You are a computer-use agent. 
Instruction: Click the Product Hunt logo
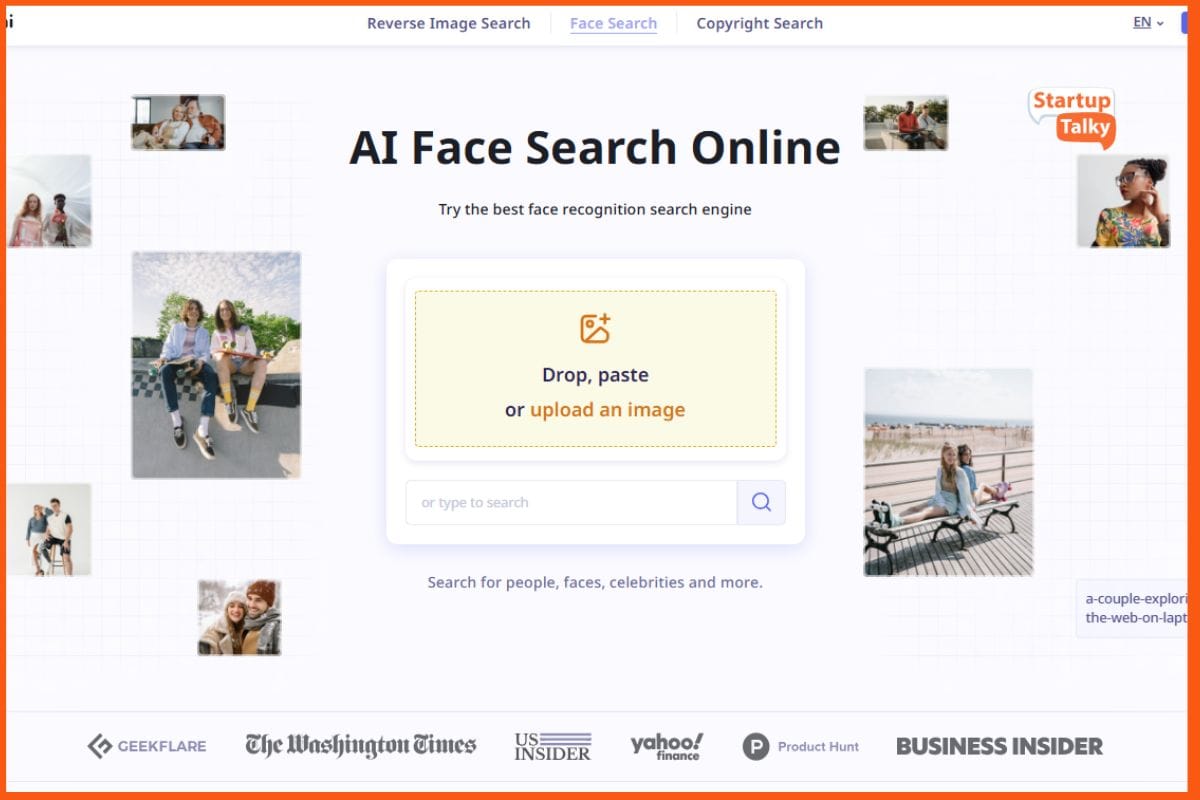[801, 746]
